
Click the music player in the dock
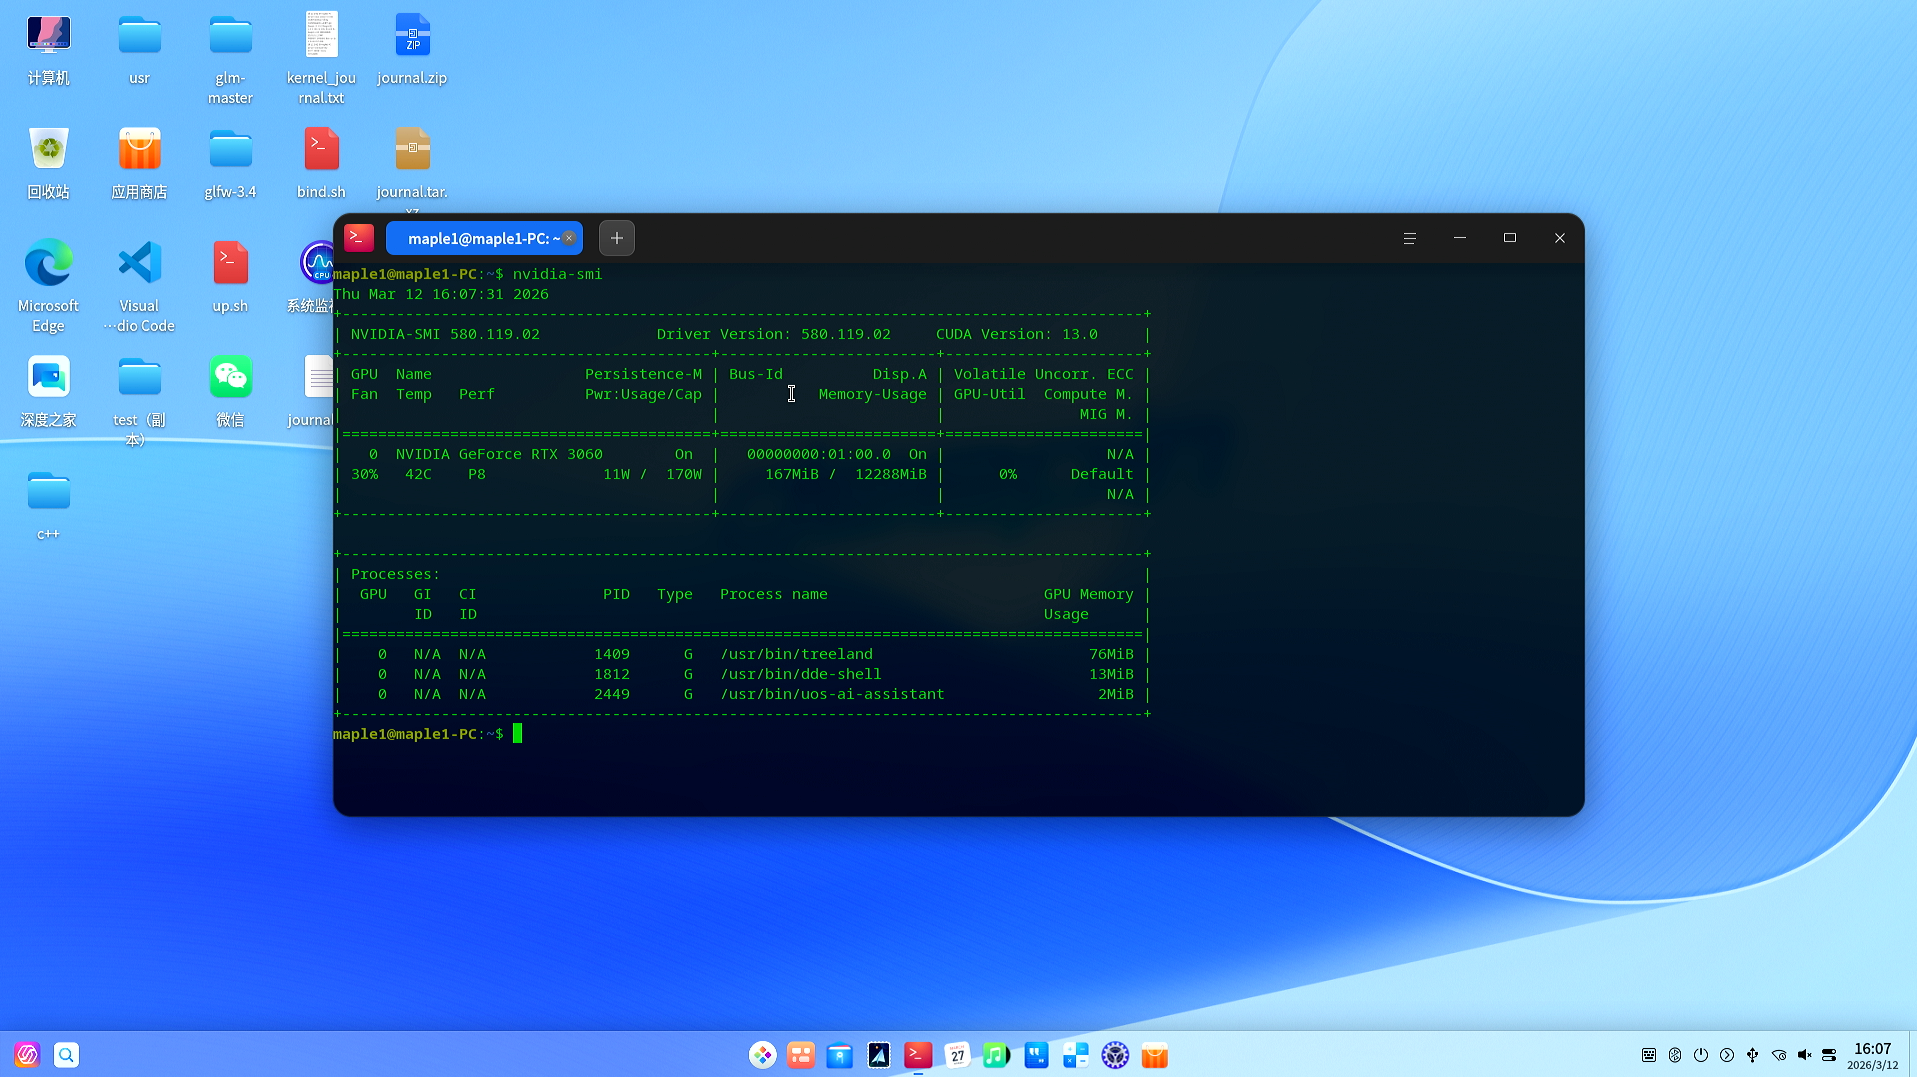click(x=996, y=1055)
